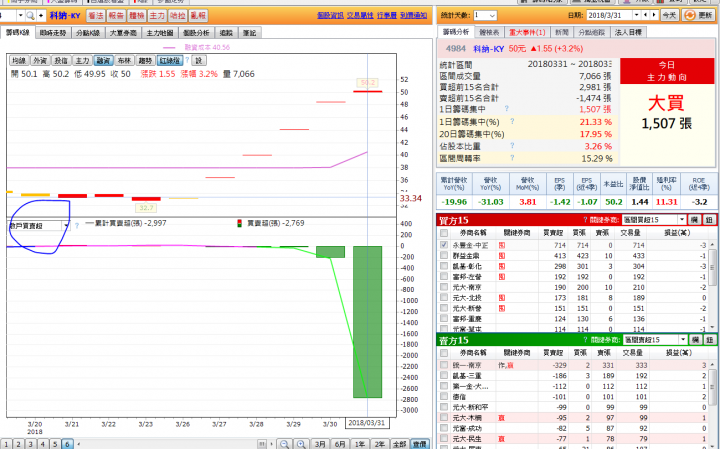Click help question mark next to 1日籌碼集中

(x=507, y=109)
